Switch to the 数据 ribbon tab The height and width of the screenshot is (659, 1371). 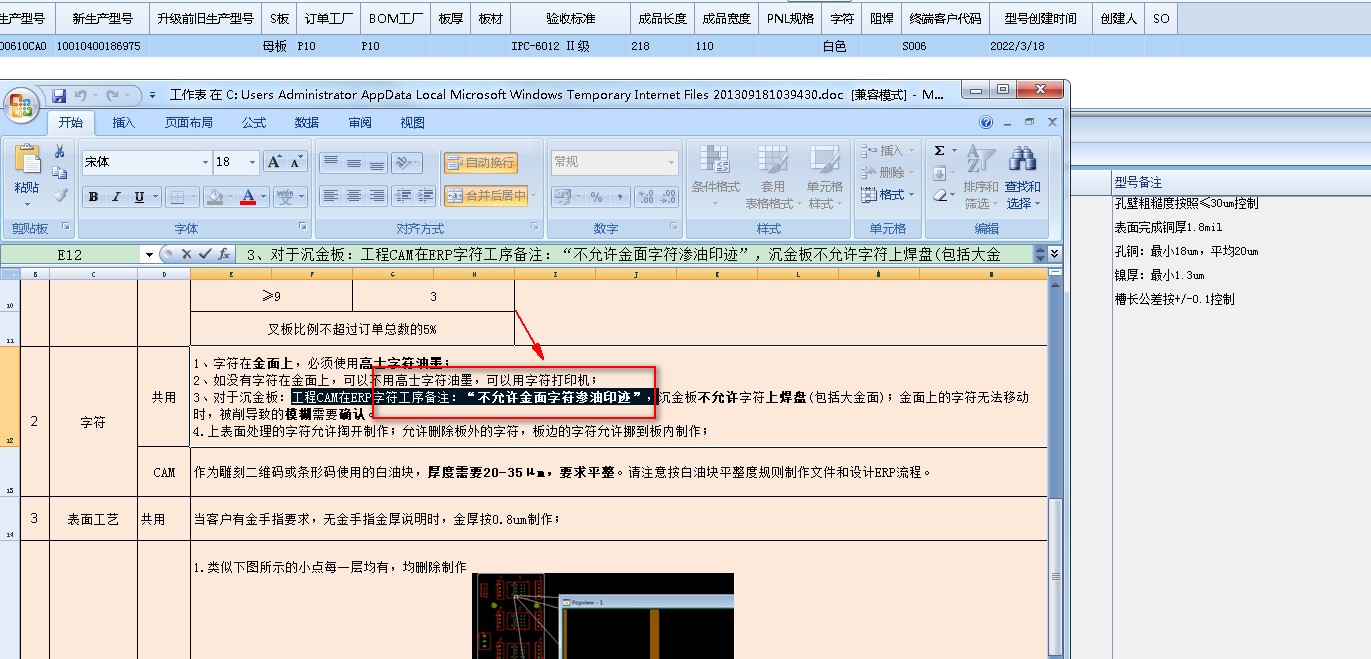point(307,123)
